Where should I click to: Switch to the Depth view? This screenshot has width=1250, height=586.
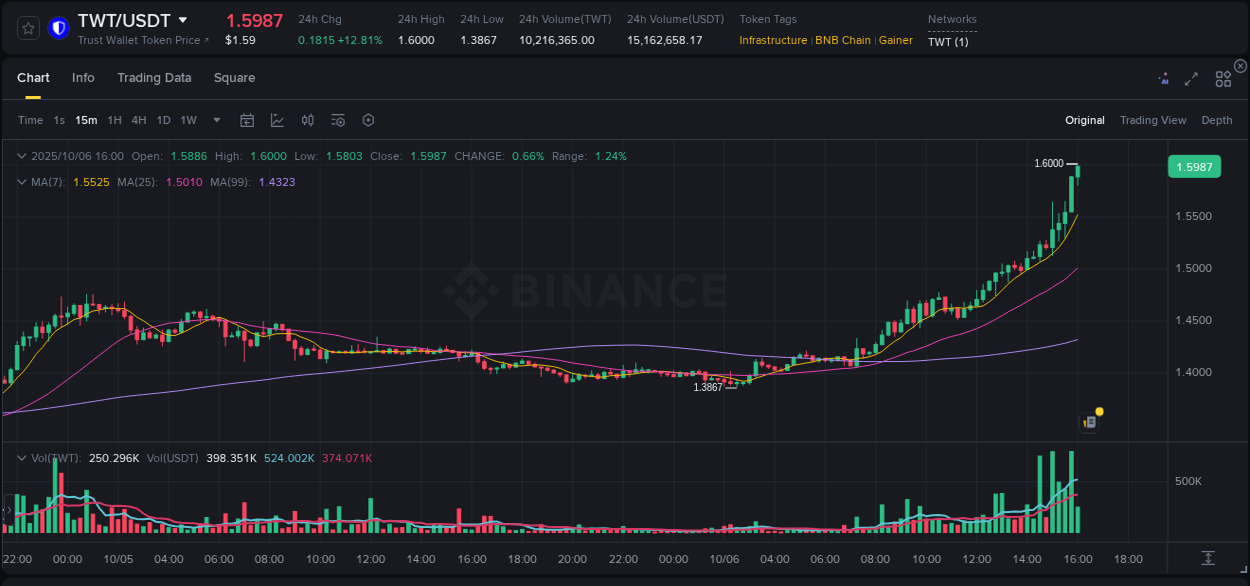[1217, 120]
